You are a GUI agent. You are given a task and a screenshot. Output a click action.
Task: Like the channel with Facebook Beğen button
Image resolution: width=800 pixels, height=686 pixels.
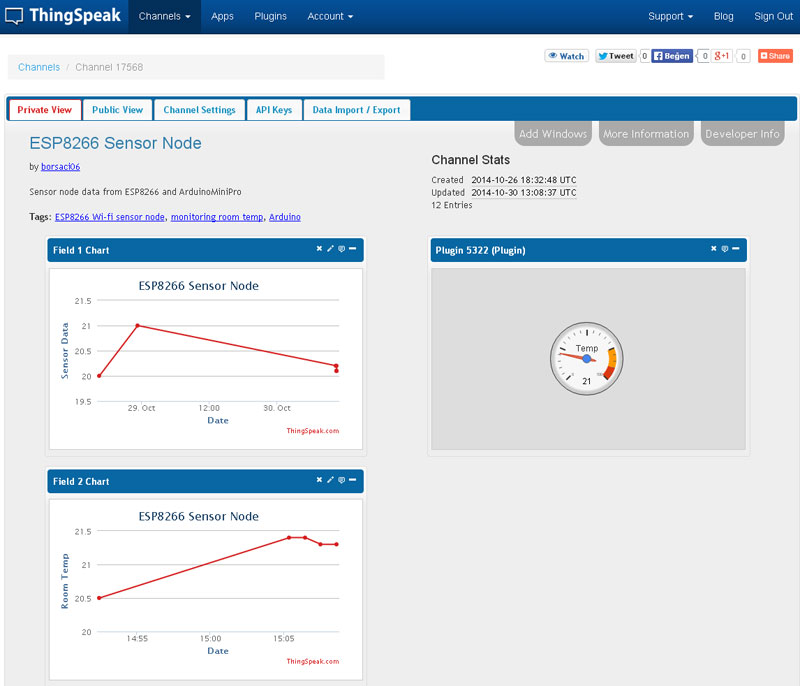[x=672, y=56]
